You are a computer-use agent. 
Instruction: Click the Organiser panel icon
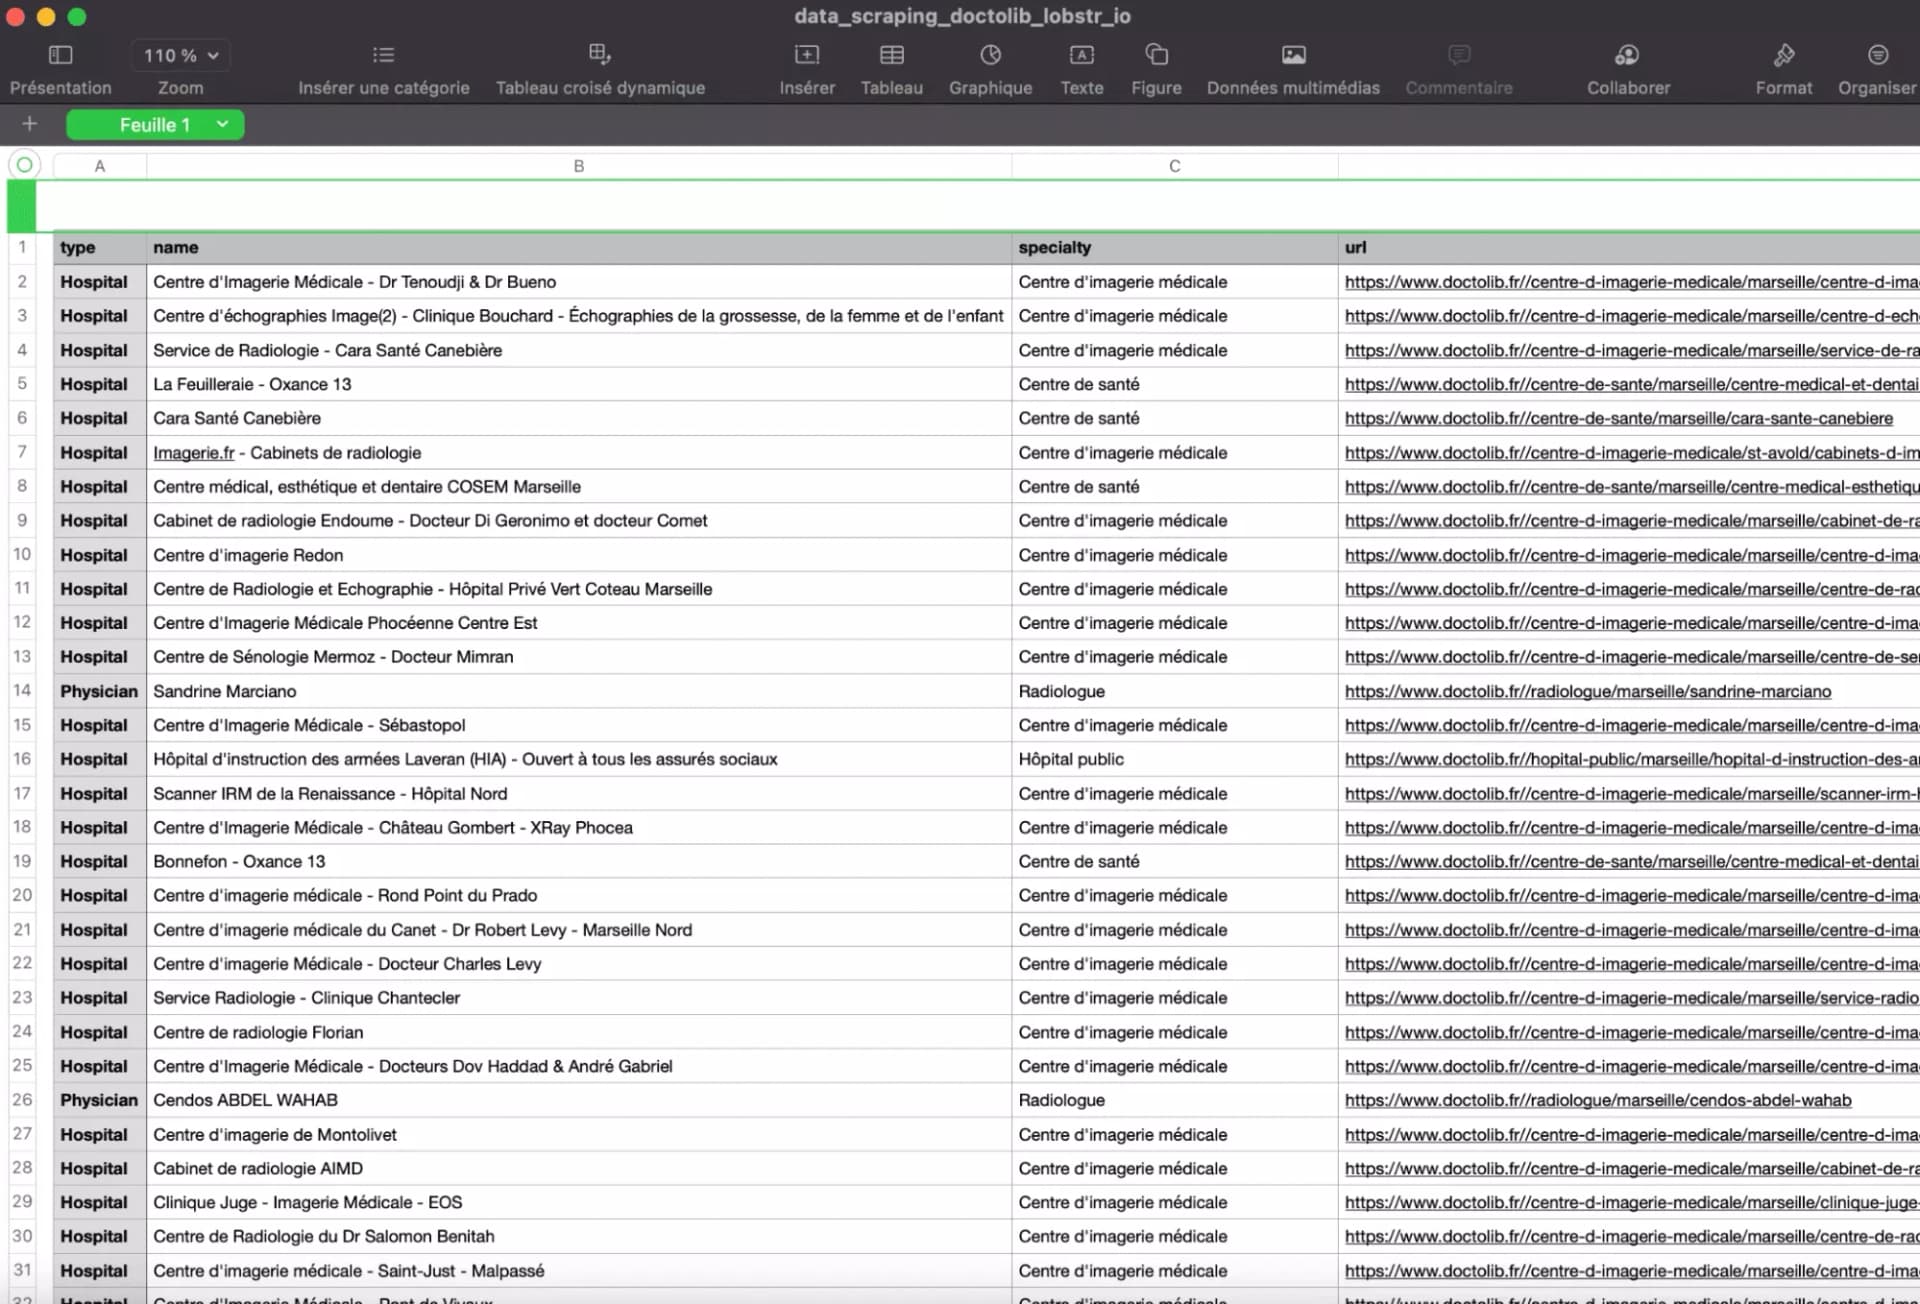click(1878, 66)
